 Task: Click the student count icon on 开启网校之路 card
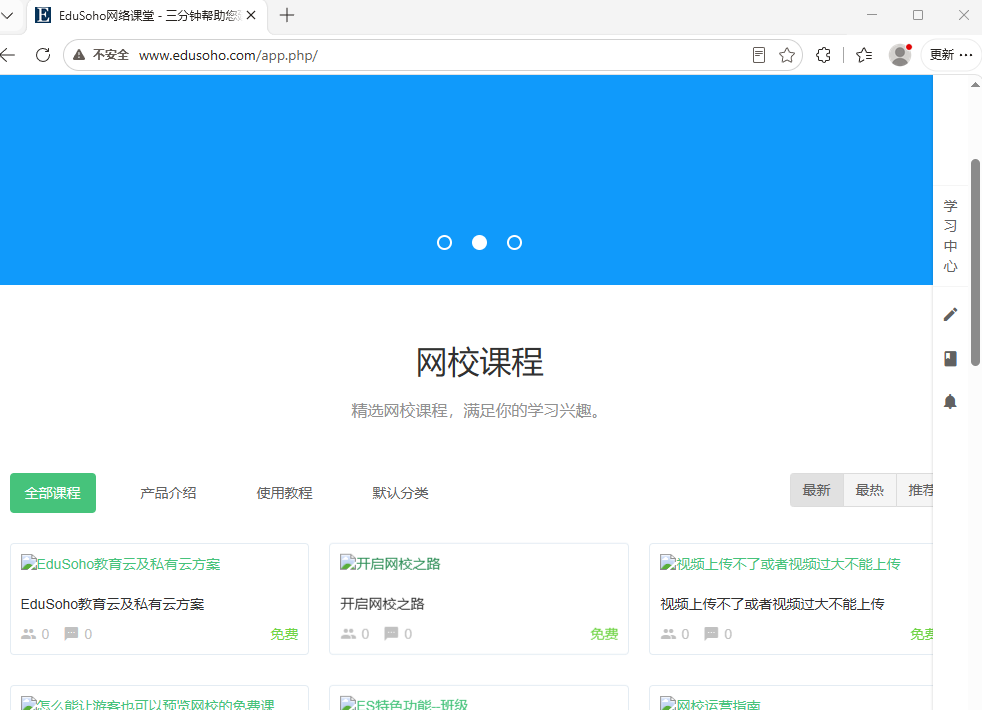(348, 634)
